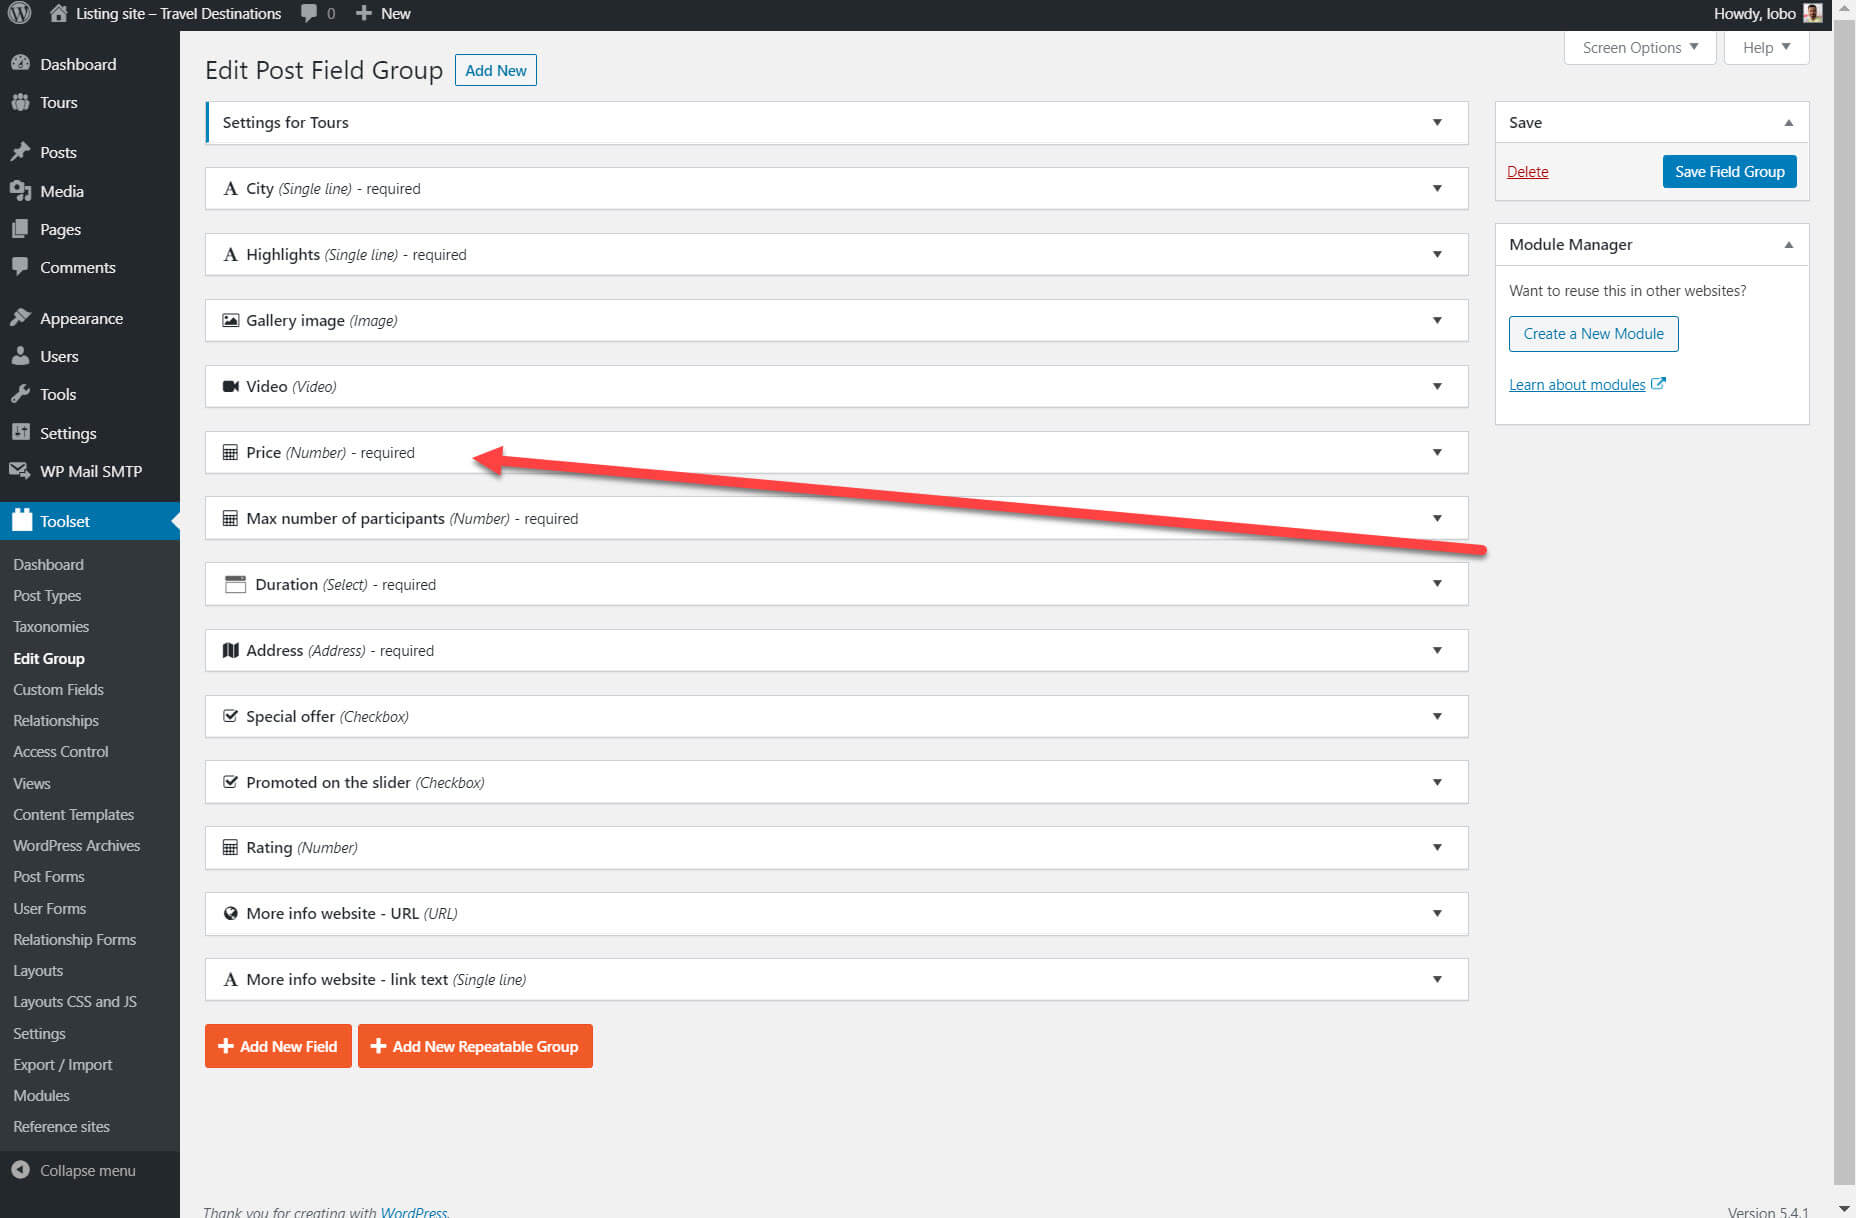Click the number icon of Price field
Viewport: 1856px width, 1218px height.
230,452
